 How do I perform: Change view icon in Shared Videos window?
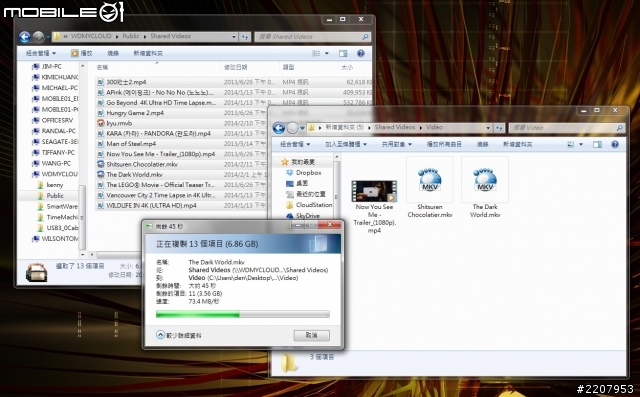pyautogui.click(x=316, y=53)
